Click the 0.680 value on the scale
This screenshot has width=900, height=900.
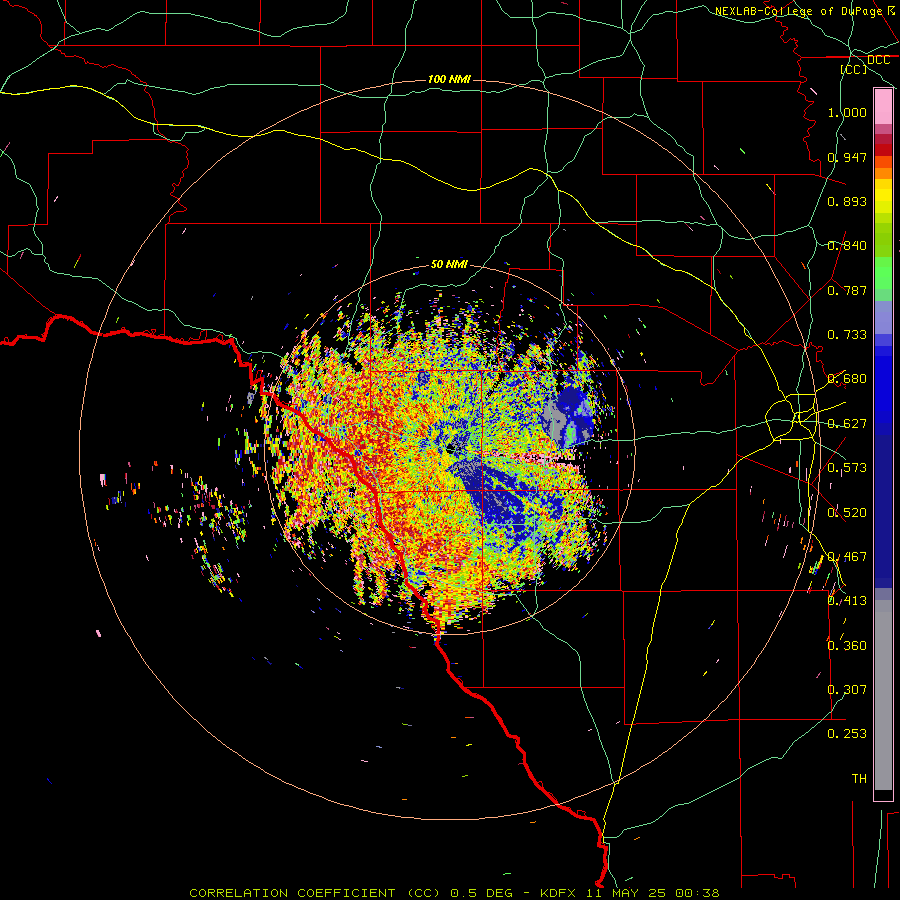(x=847, y=379)
